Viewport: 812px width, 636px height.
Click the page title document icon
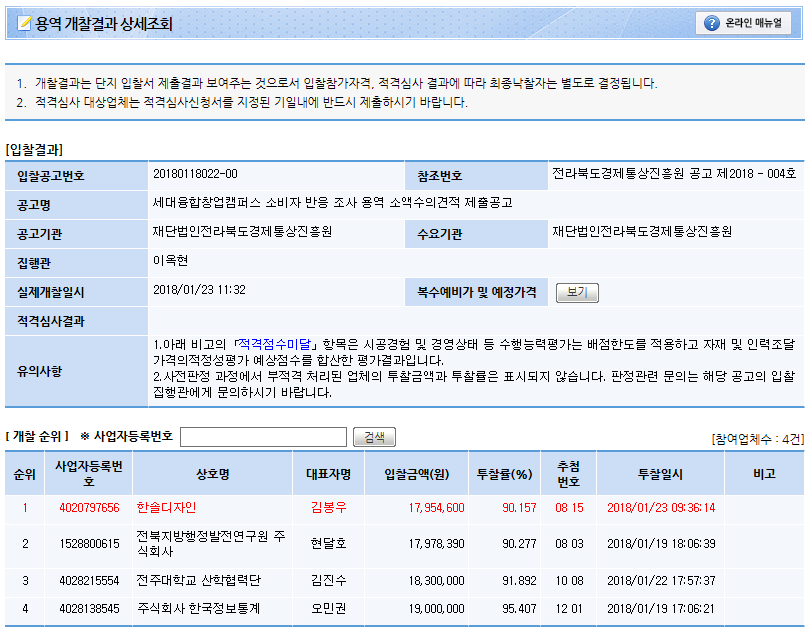point(21,23)
